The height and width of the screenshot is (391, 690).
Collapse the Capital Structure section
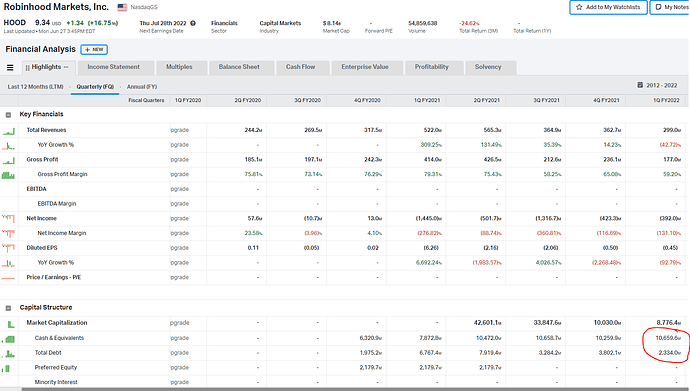click(8, 308)
